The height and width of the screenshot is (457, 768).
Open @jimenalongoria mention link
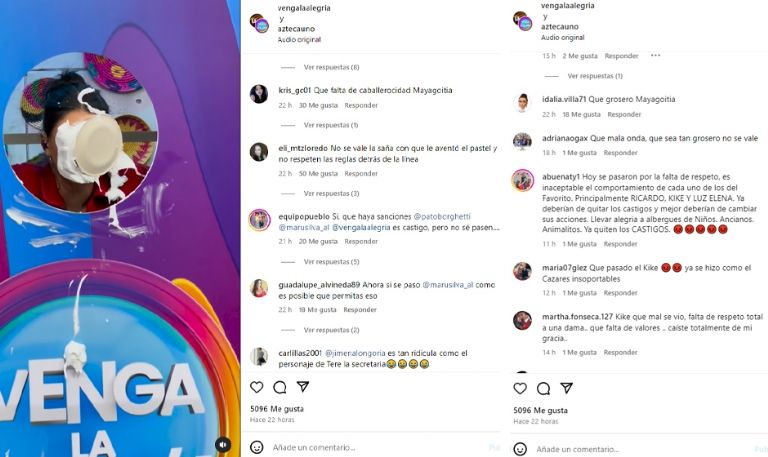coord(355,353)
